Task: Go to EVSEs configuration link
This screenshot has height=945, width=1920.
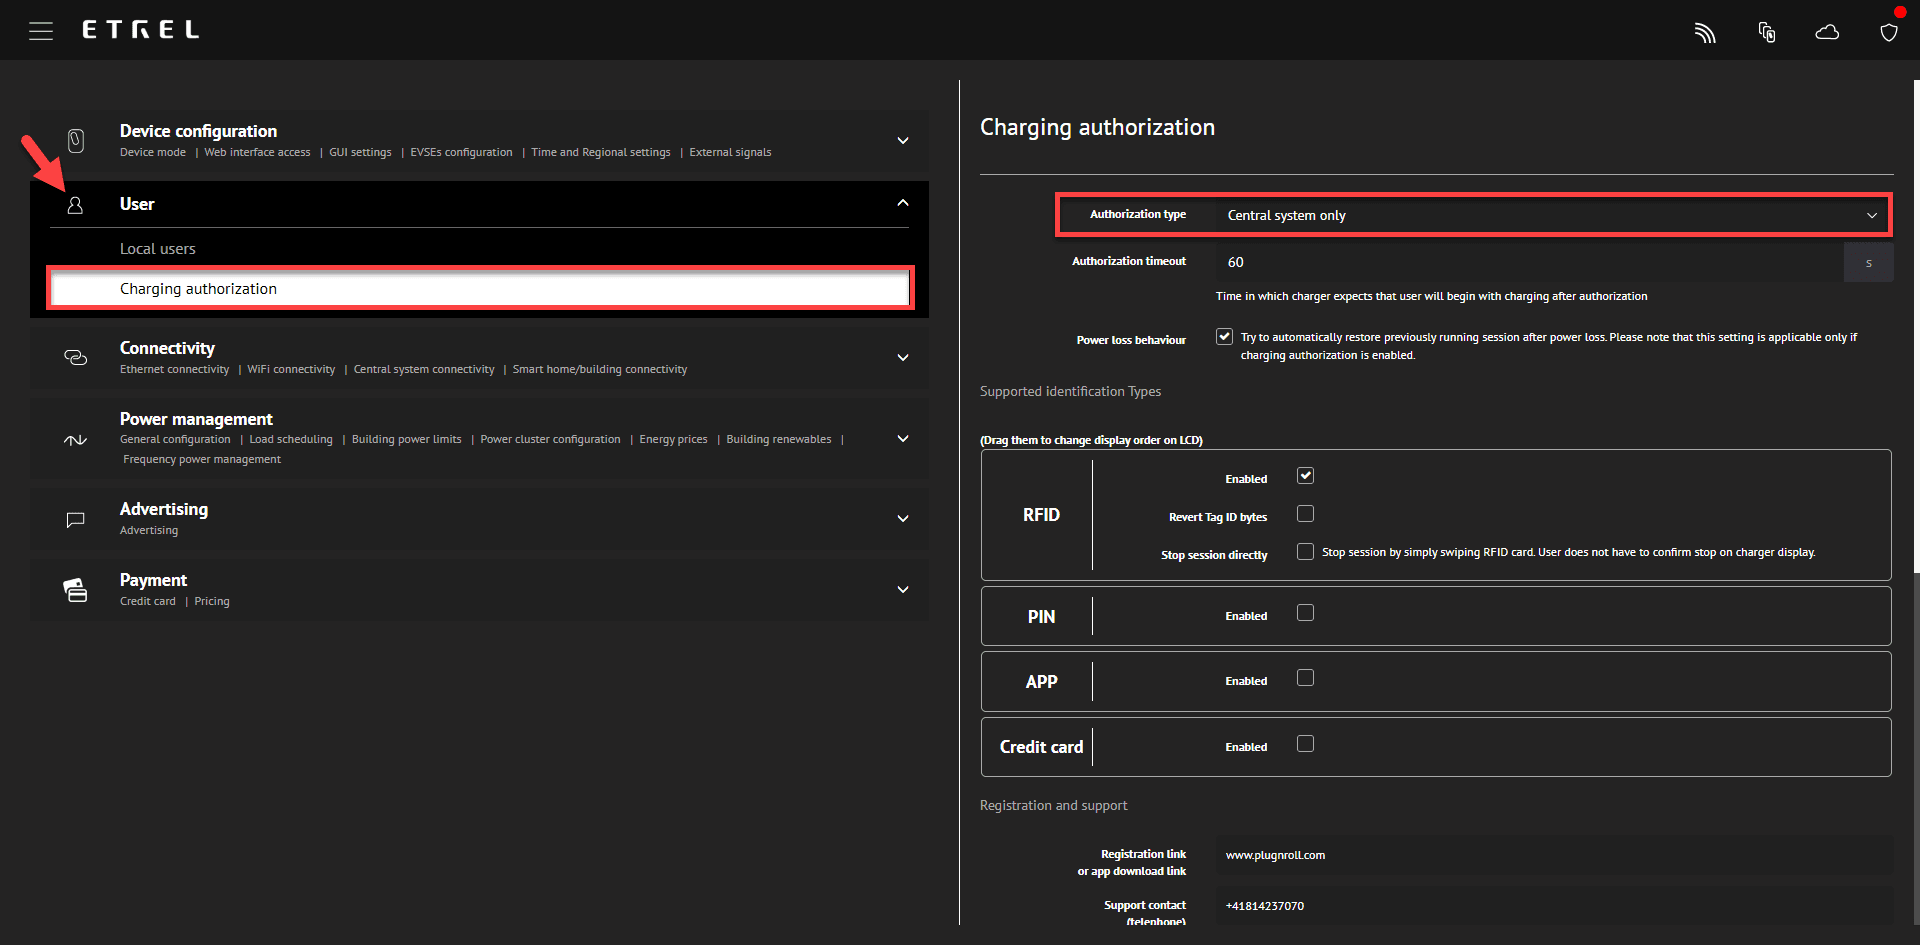Action: click(x=461, y=153)
